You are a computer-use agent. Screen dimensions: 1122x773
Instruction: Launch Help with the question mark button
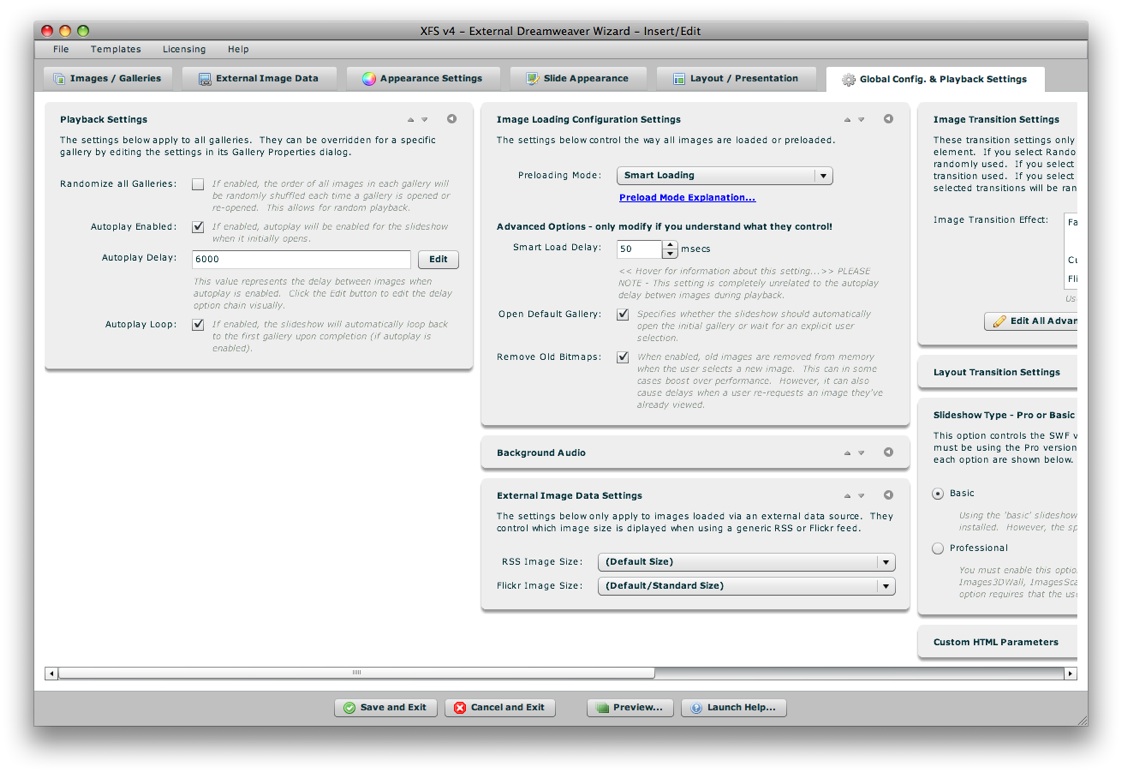pyautogui.click(x=733, y=707)
